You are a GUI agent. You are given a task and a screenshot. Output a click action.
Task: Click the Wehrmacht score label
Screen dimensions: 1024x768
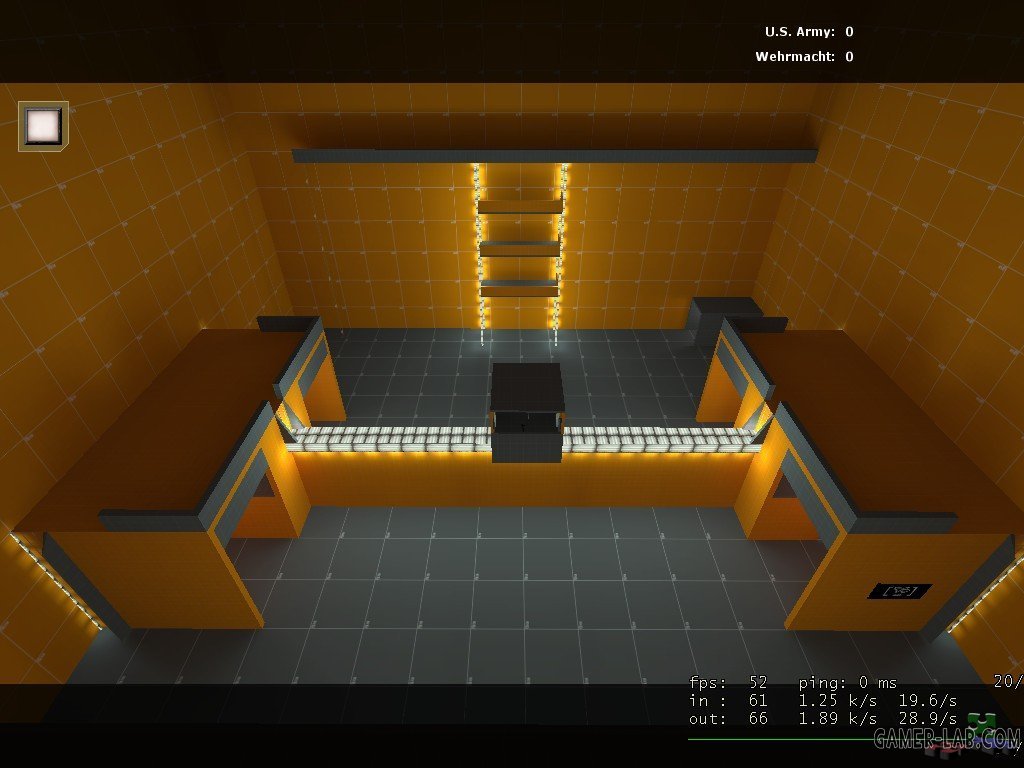click(795, 57)
